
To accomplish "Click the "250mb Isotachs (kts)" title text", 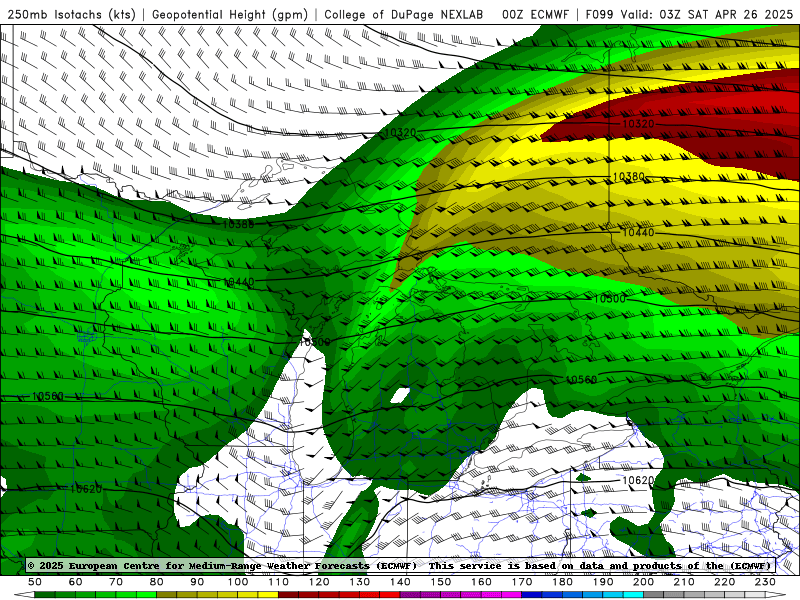I will (x=72, y=15).
